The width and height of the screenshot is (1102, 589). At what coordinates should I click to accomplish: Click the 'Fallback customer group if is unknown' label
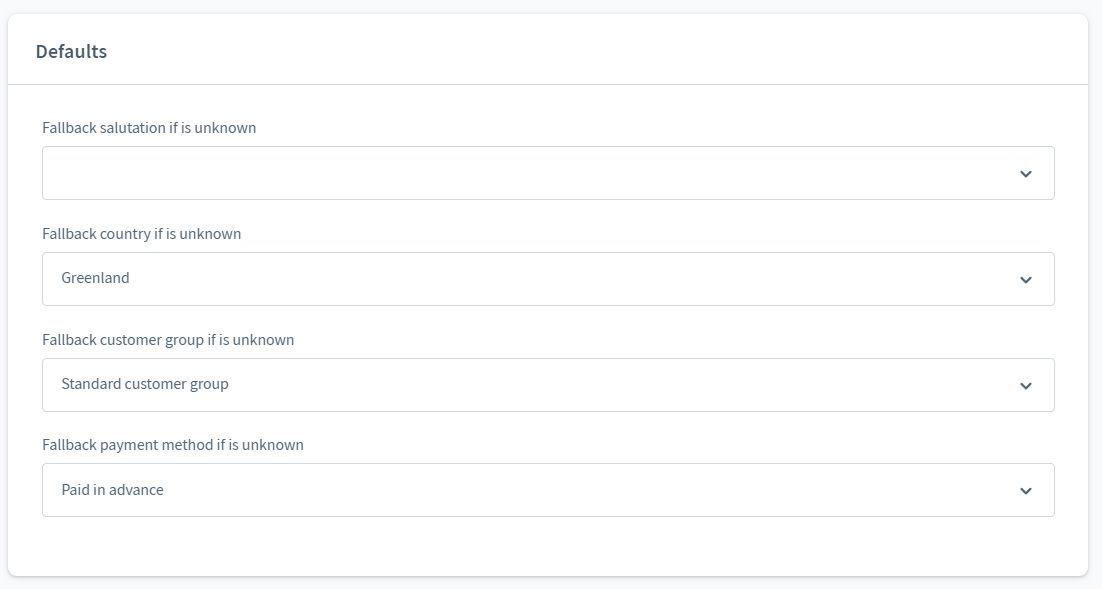tap(168, 340)
